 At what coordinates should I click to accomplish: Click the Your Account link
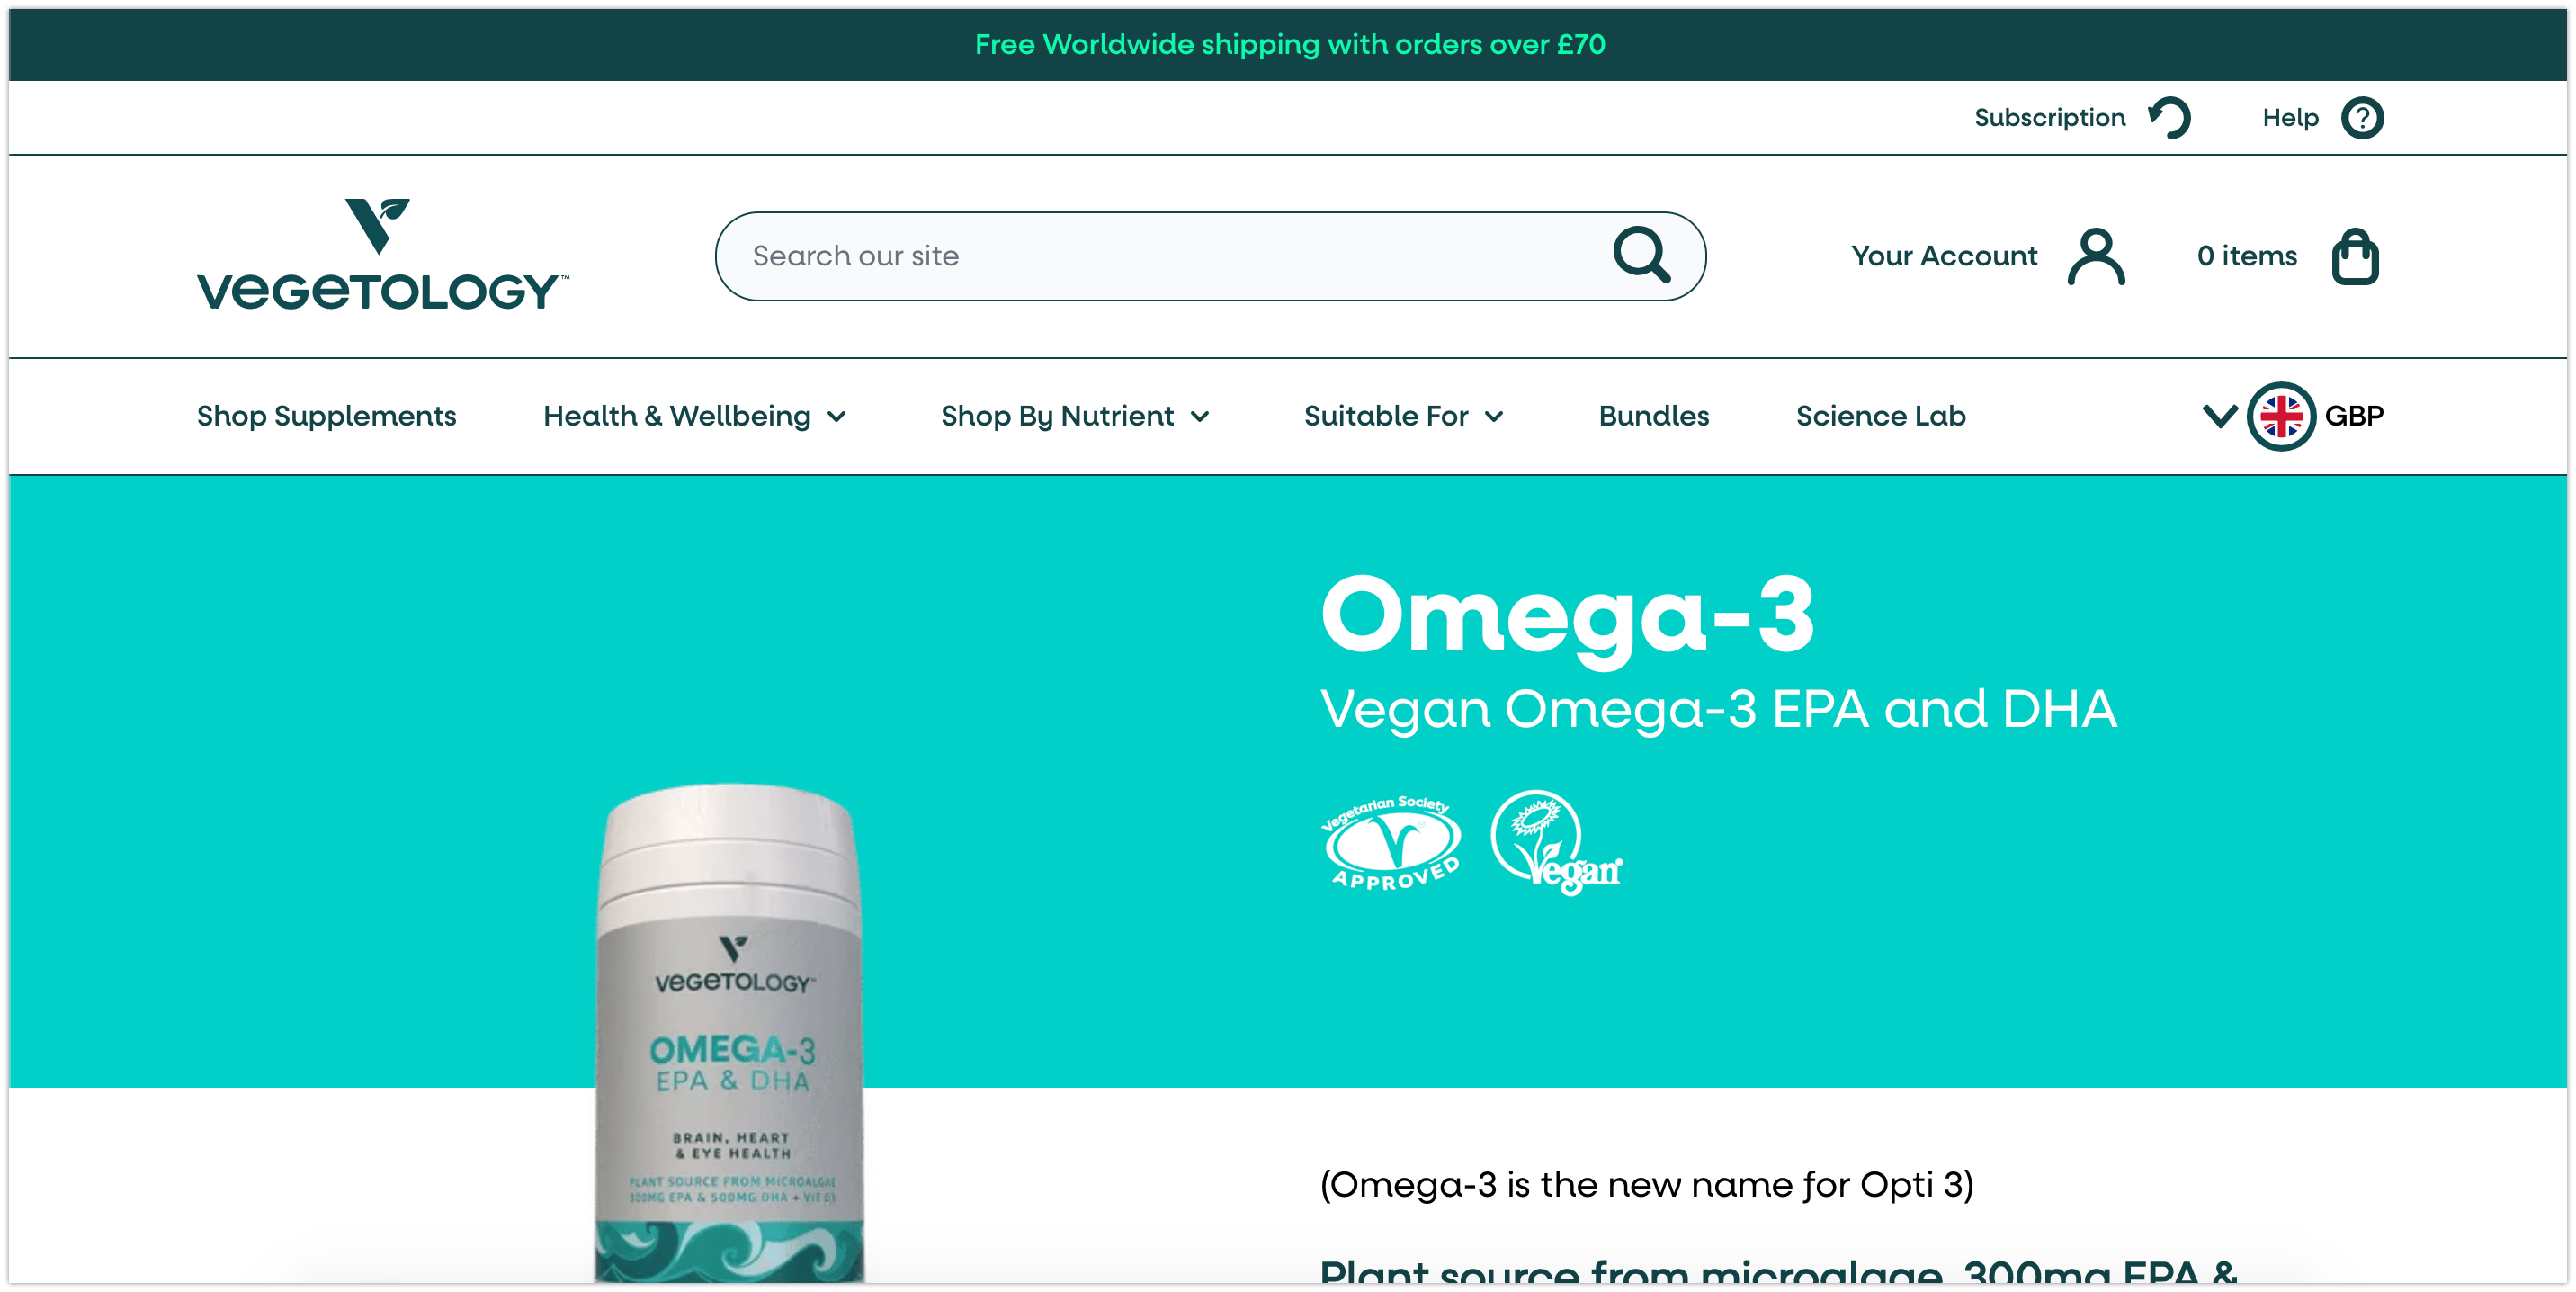[1943, 257]
